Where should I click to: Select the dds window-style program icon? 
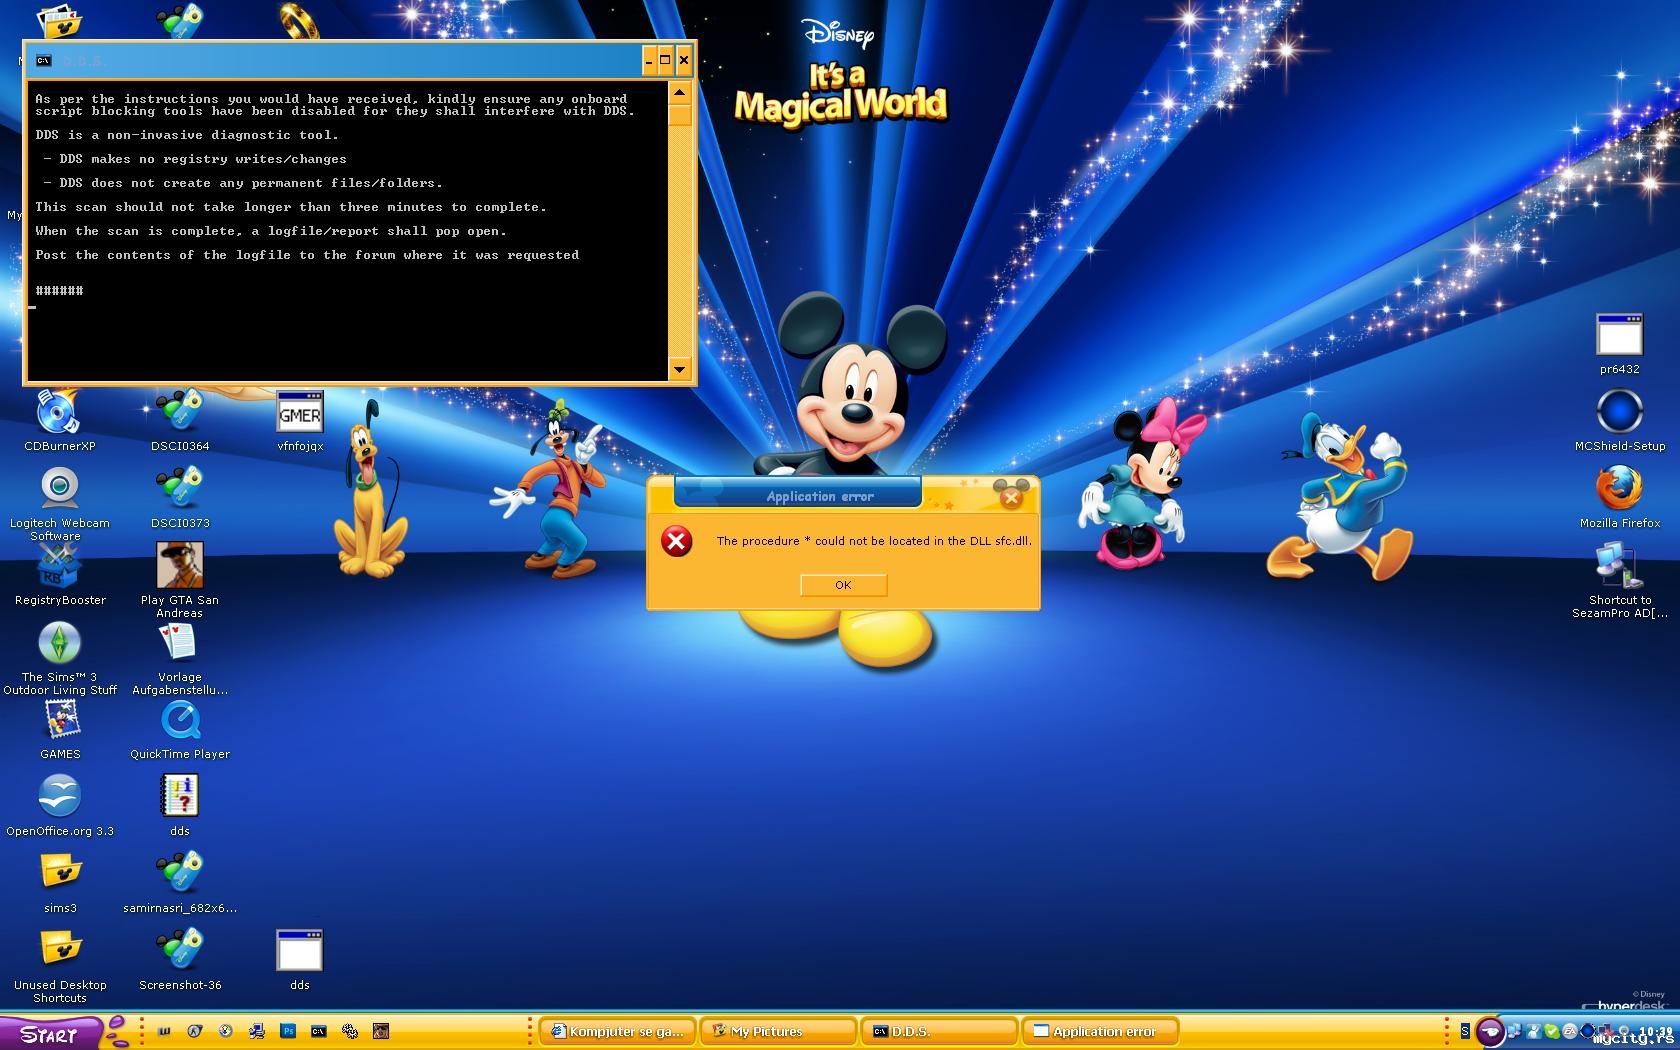pyautogui.click(x=300, y=961)
